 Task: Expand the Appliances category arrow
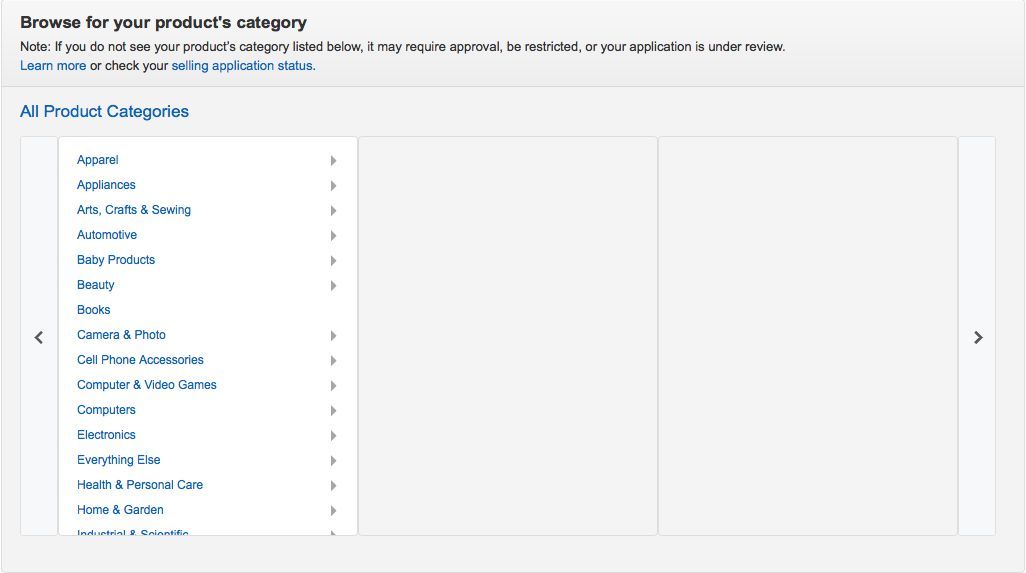click(333, 186)
